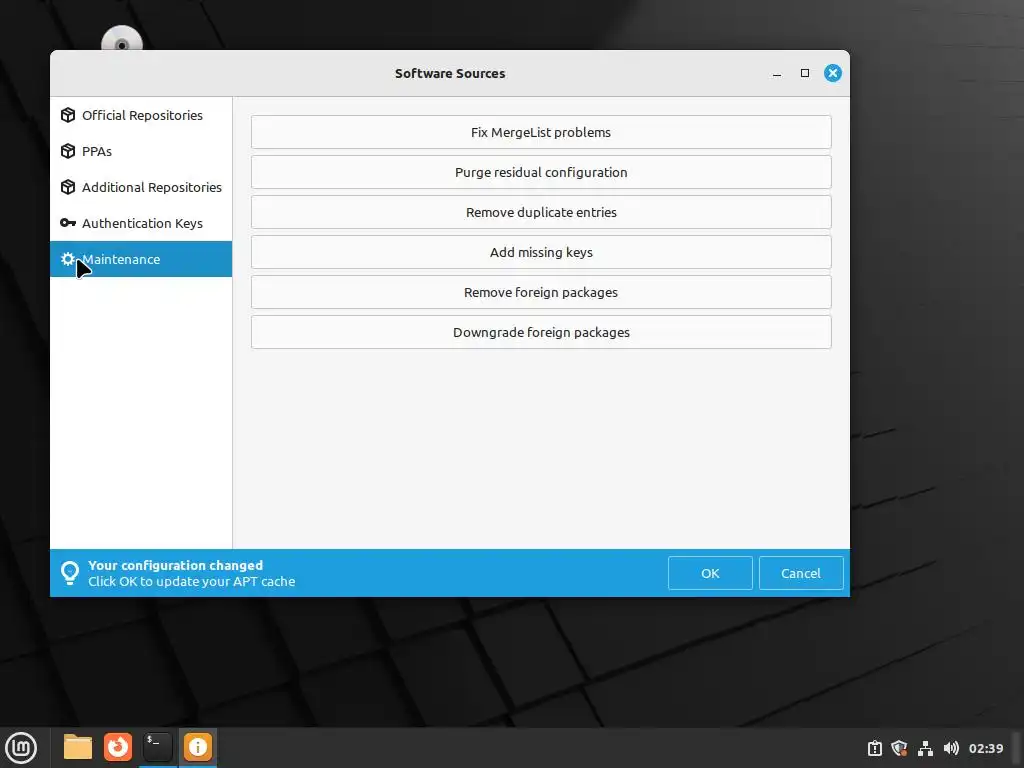1024x768 pixels.
Task: Launch Firefox from the taskbar
Action: coord(118,747)
